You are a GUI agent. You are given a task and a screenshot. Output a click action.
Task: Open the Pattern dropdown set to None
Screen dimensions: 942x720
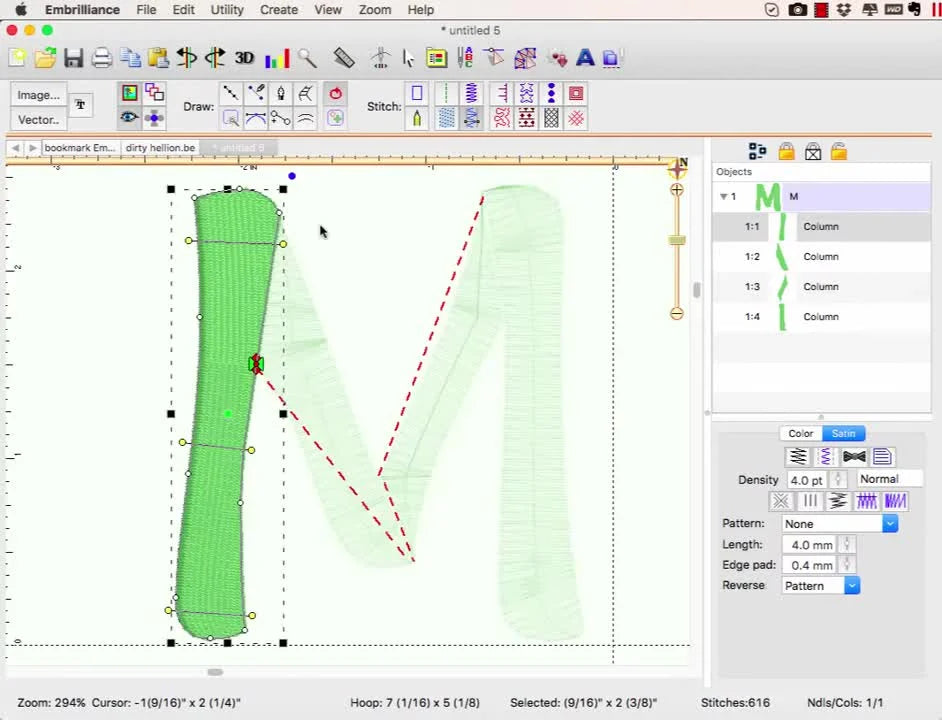coord(840,523)
